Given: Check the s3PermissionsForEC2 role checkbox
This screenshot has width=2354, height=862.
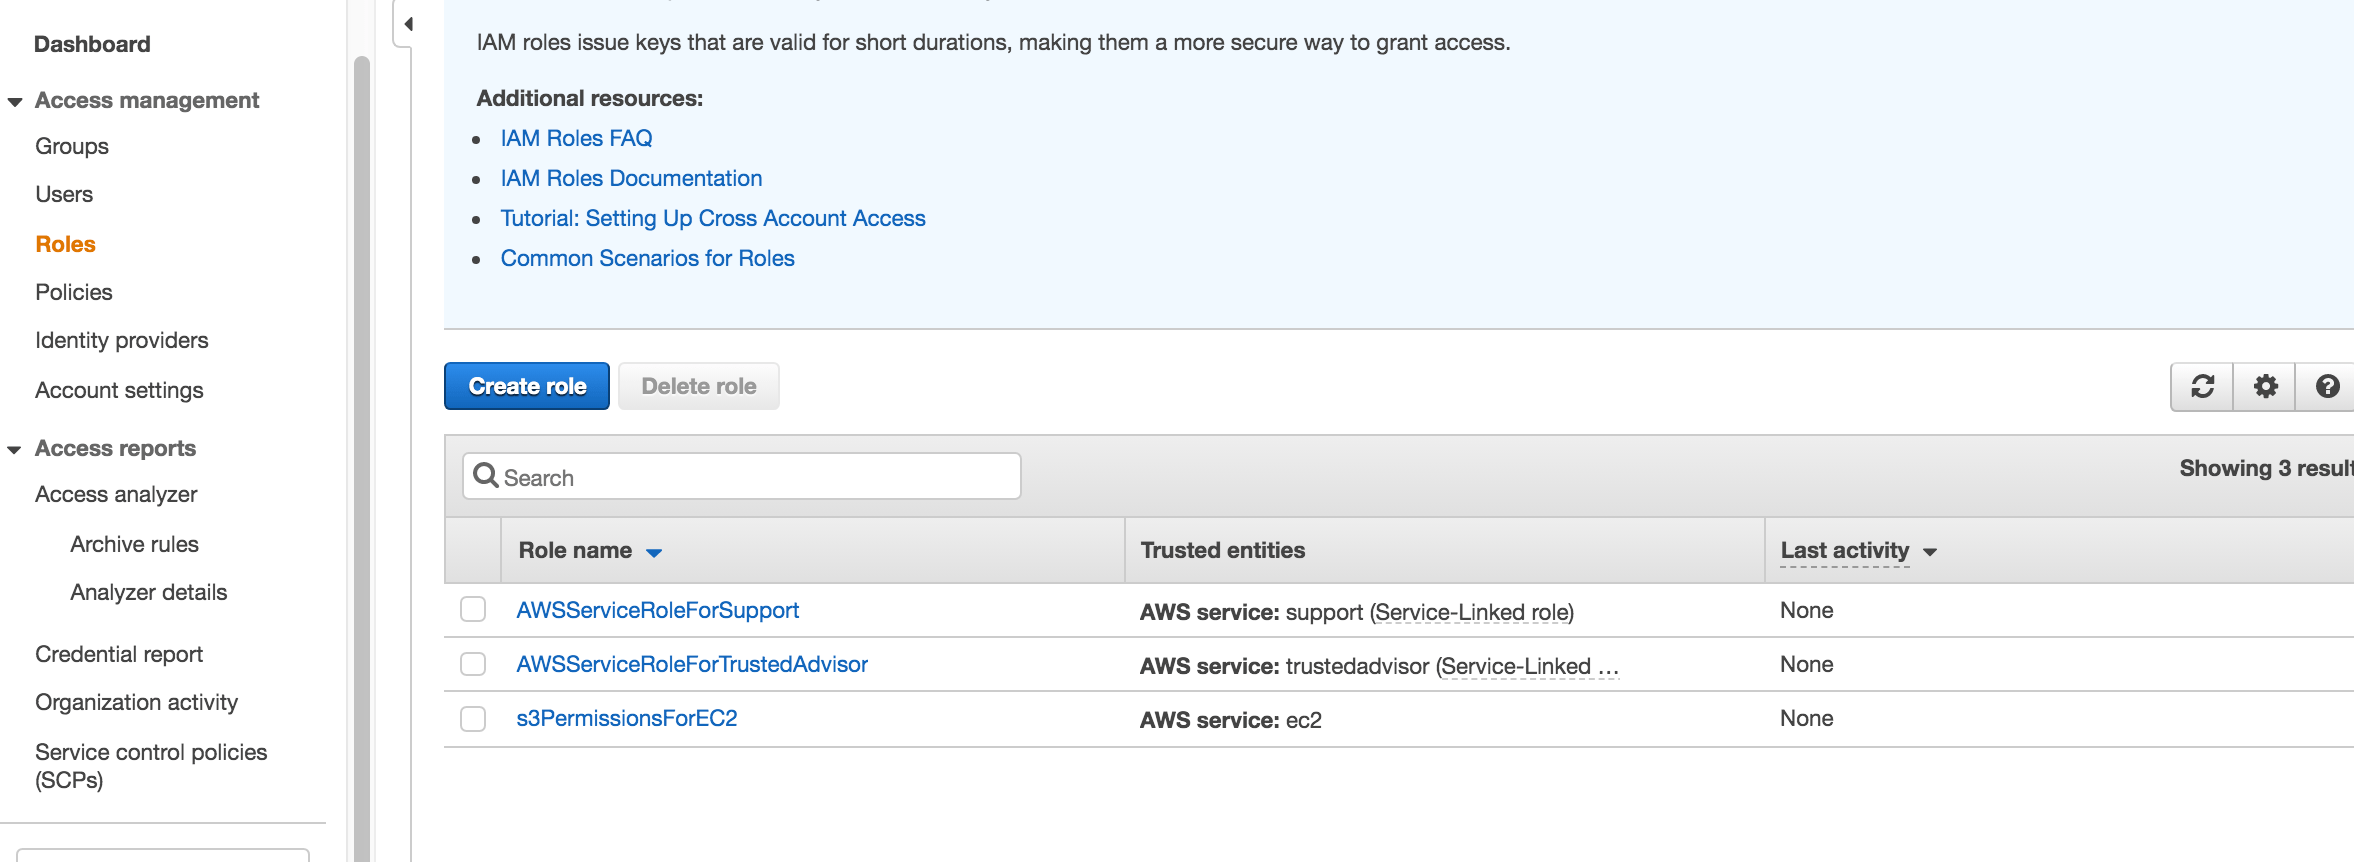Looking at the screenshot, I should point(473,718).
